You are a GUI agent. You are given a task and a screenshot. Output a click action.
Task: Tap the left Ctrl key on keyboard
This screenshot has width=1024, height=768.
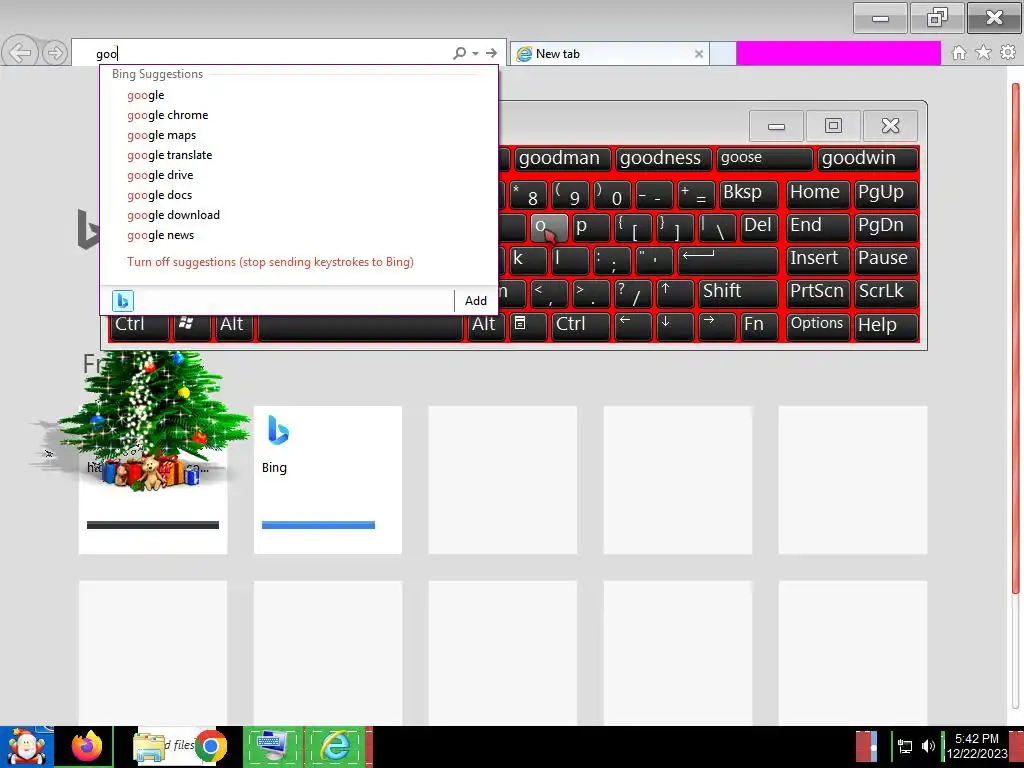(x=140, y=327)
